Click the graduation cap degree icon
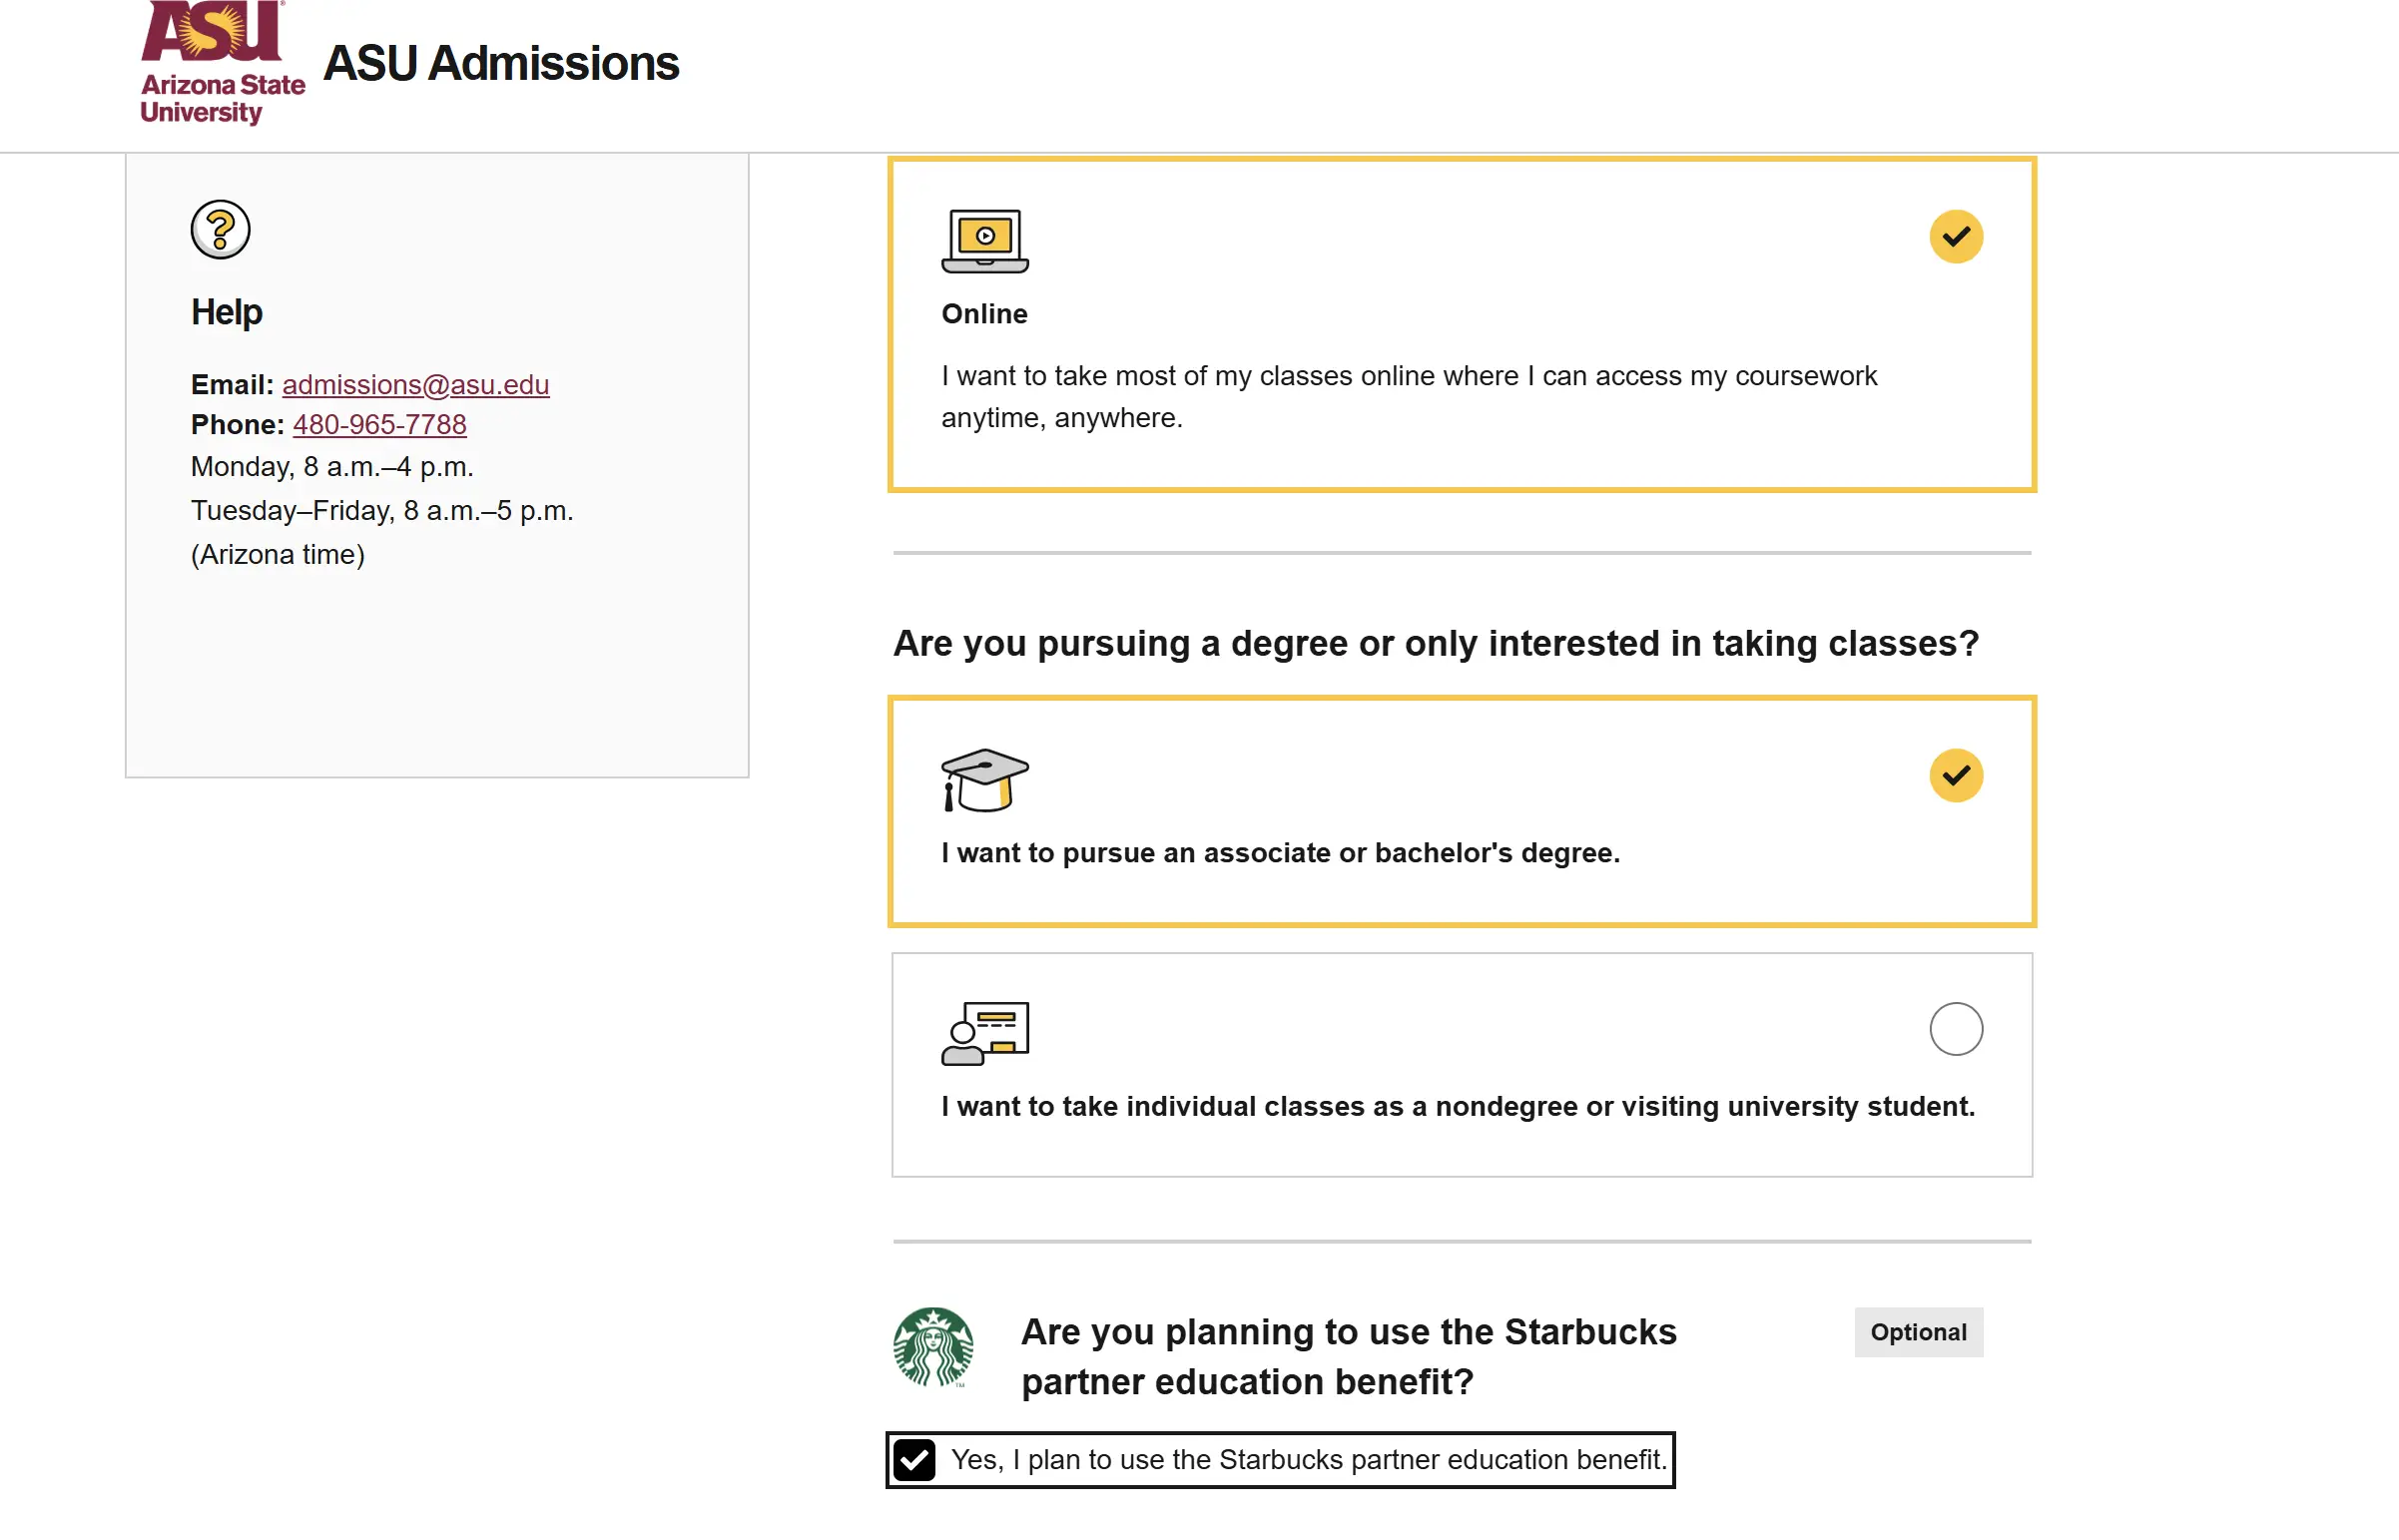The height and width of the screenshot is (1540, 2399). coord(984,780)
